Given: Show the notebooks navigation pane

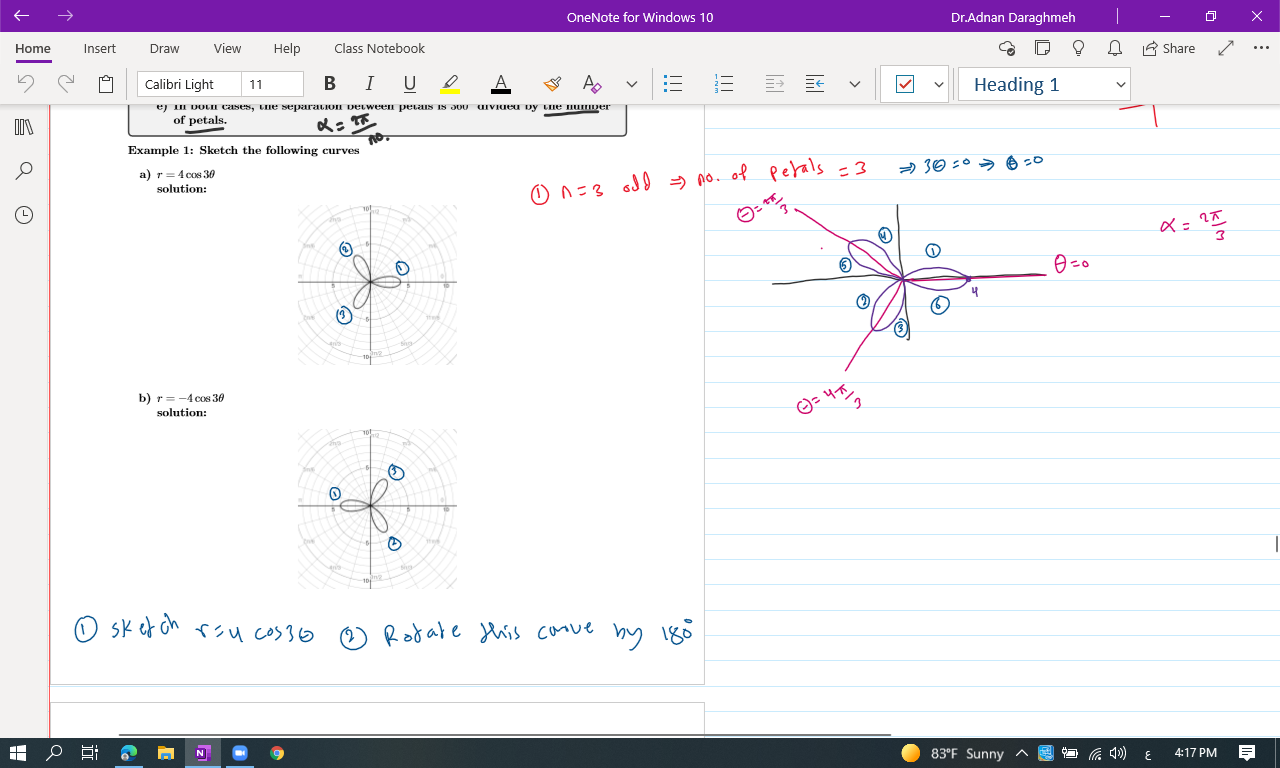Looking at the screenshot, I should coord(24,127).
